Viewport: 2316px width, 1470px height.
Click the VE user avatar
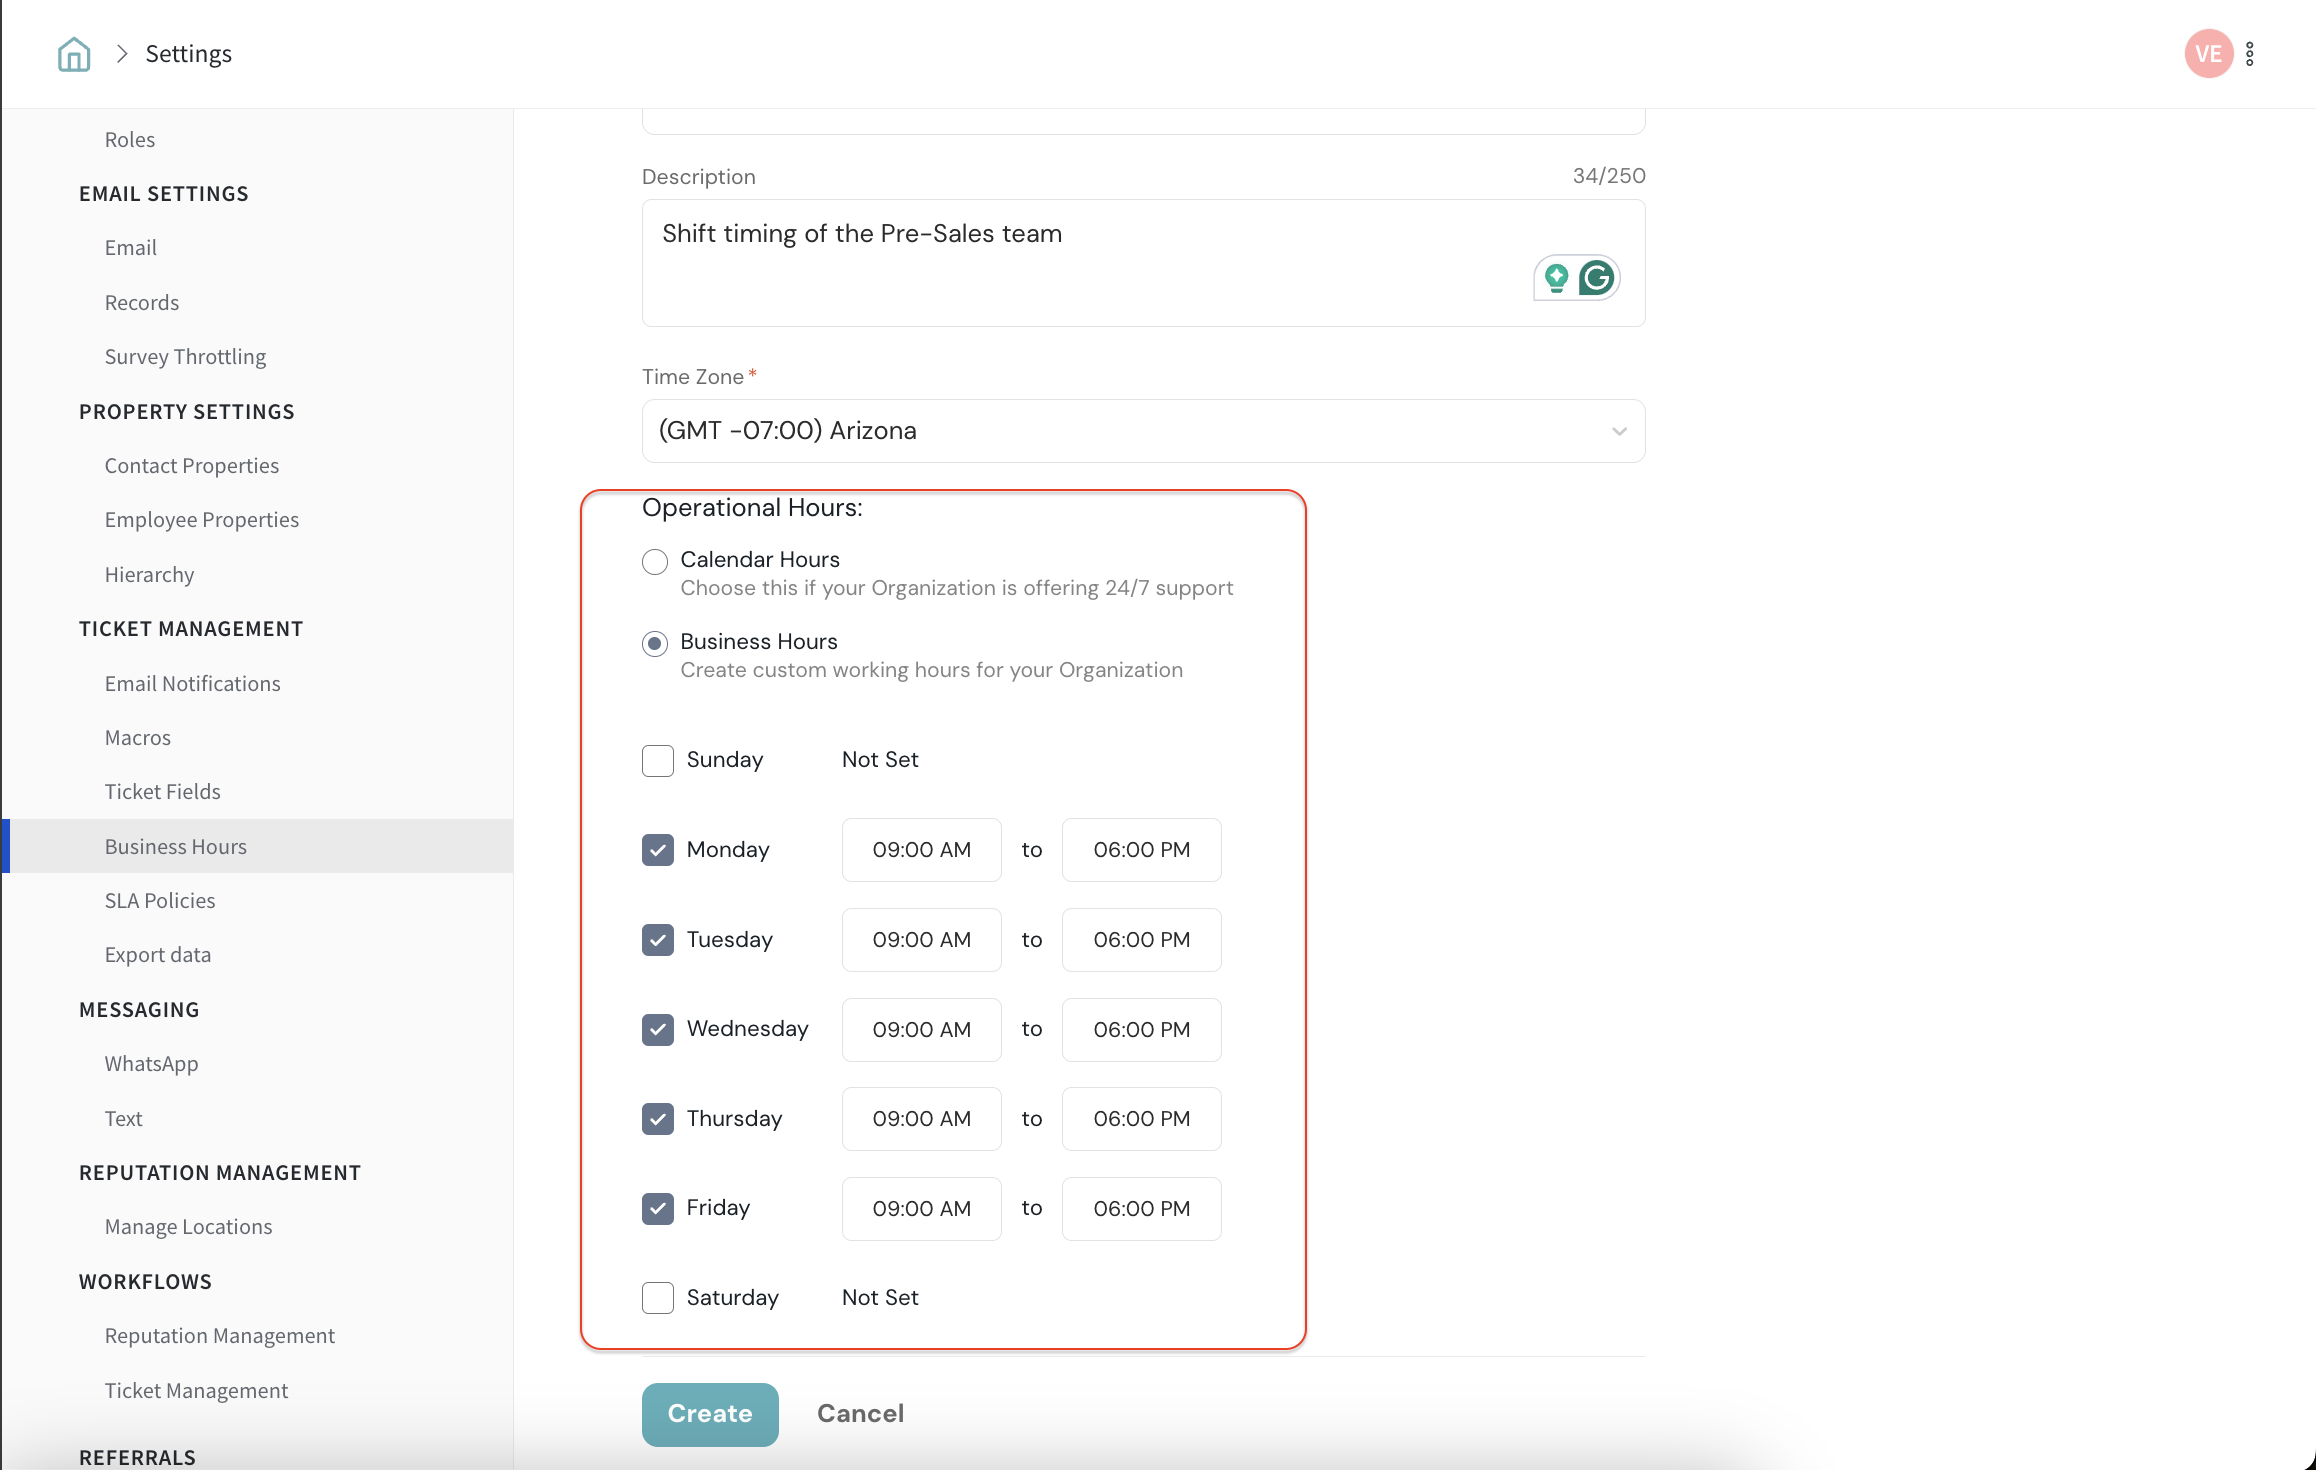[x=2208, y=54]
